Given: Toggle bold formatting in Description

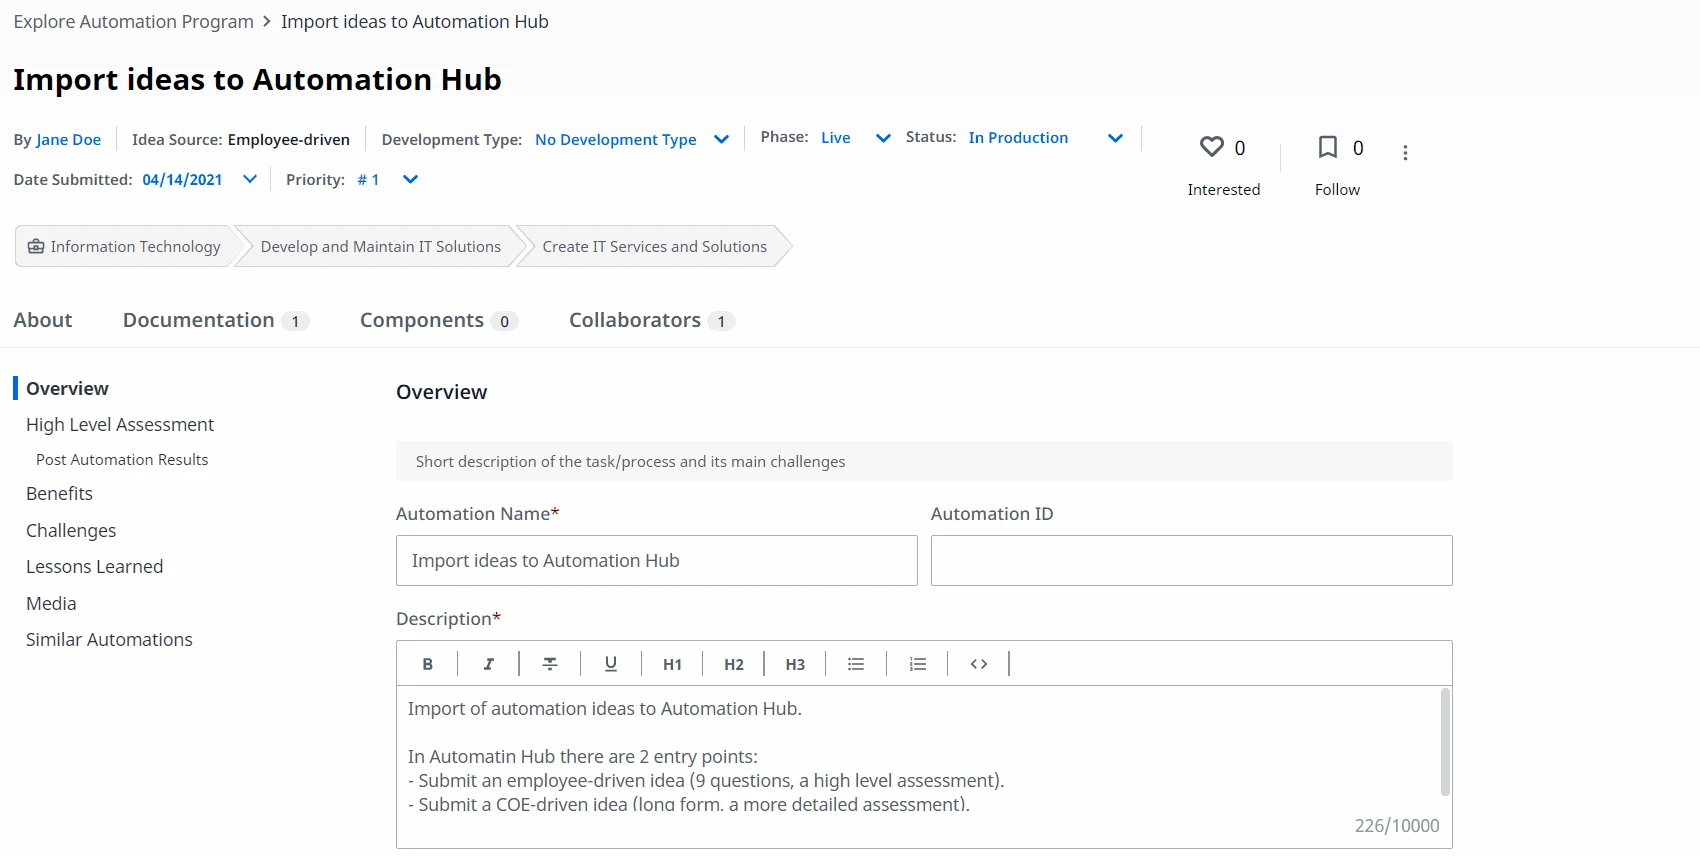Looking at the screenshot, I should pyautogui.click(x=428, y=664).
